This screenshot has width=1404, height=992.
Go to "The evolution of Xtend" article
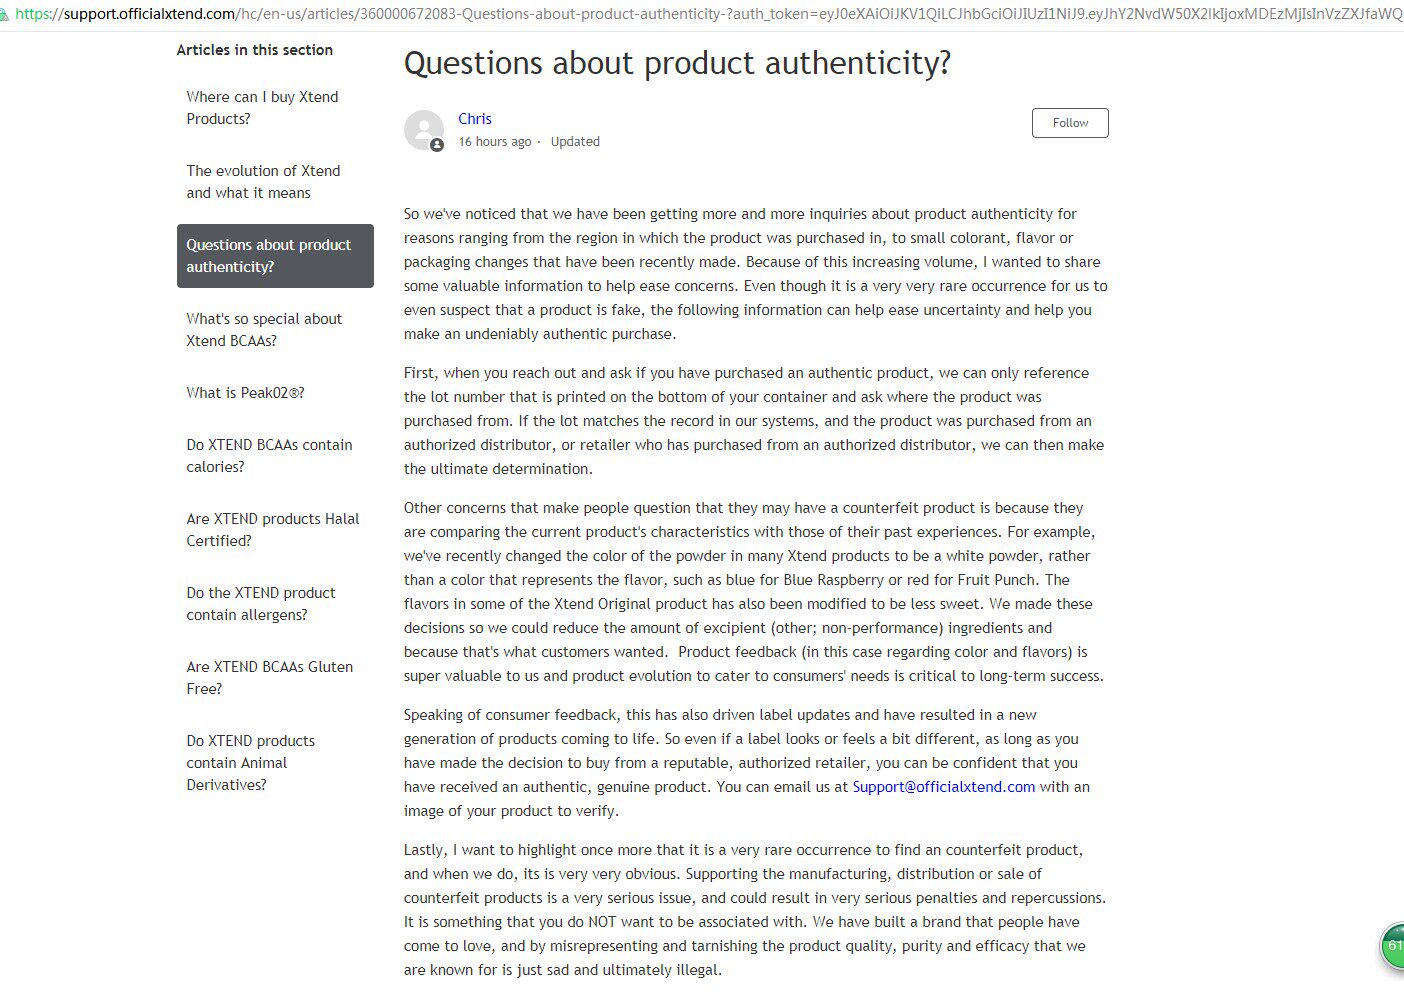click(x=263, y=182)
